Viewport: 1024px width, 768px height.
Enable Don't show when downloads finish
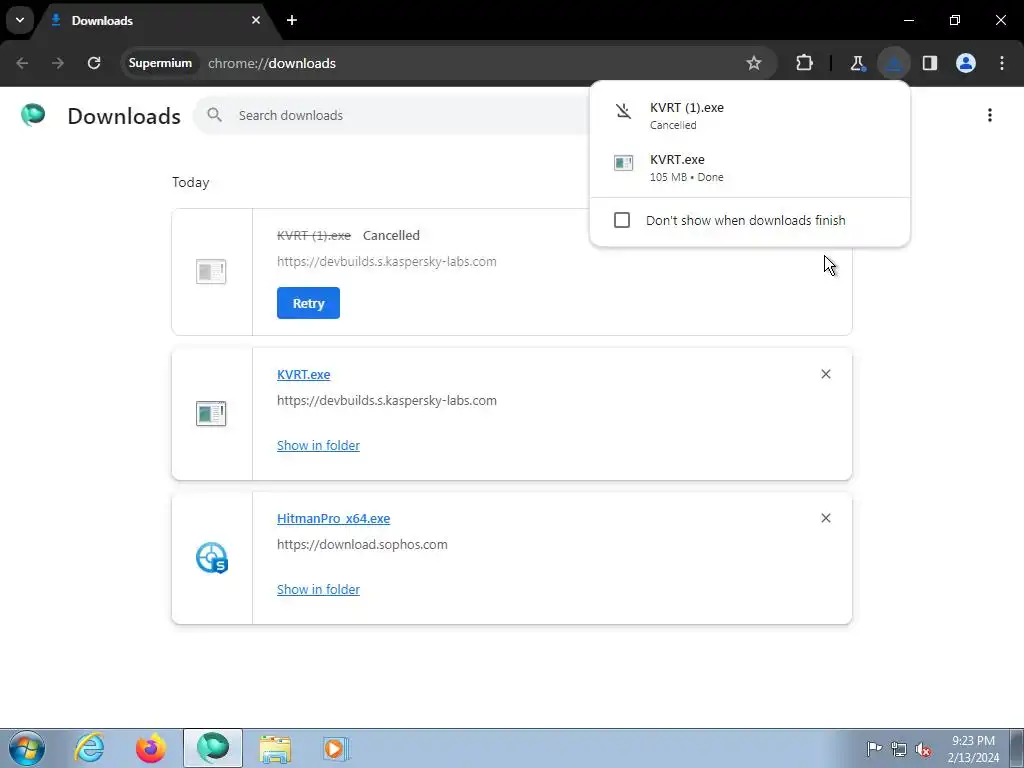click(x=622, y=220)
